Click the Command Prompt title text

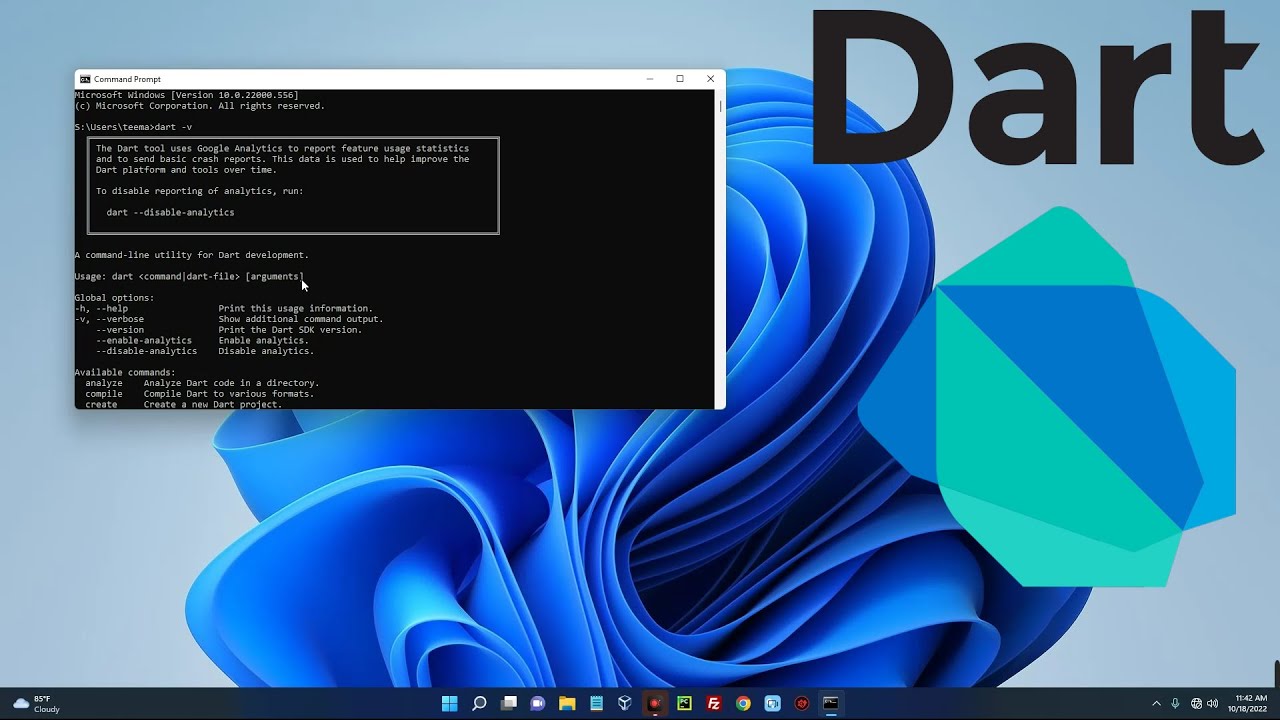coord(127,79)
